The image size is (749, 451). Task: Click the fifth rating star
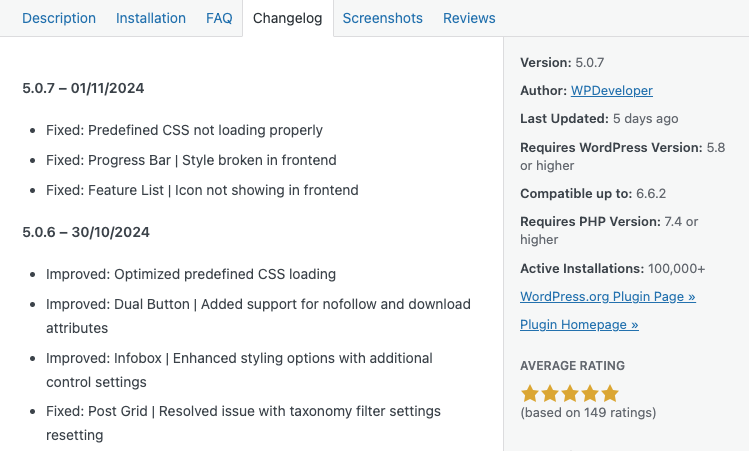tap(610, 393)
